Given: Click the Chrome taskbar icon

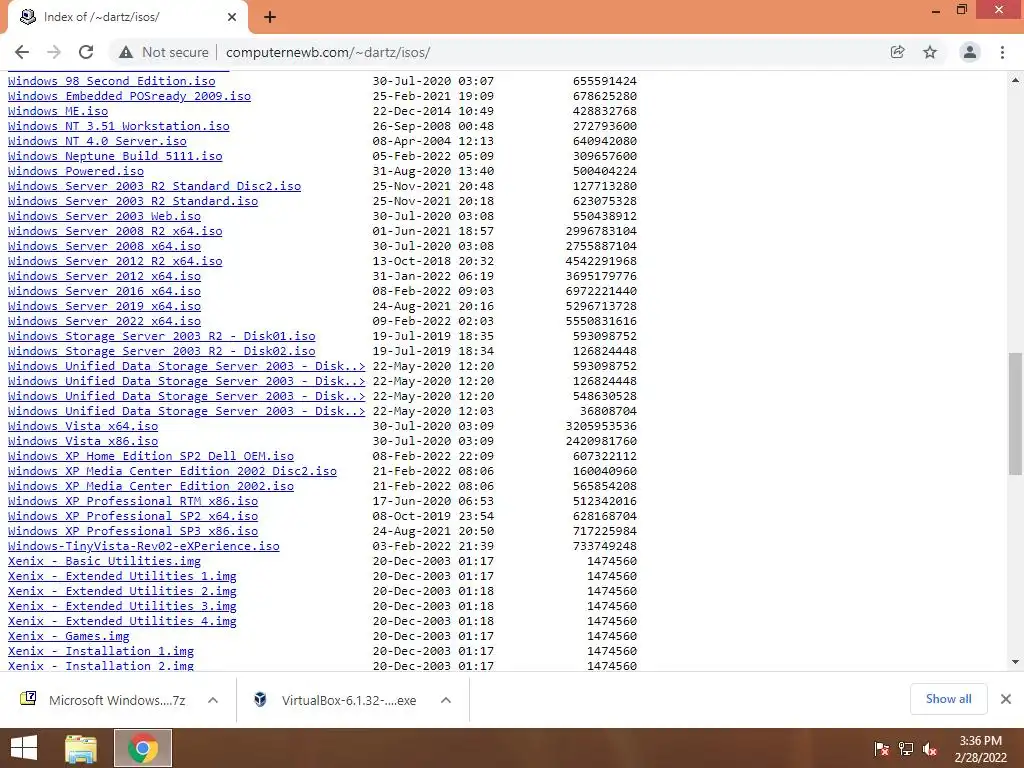Looking at the screenshot, I should [143, 748].
